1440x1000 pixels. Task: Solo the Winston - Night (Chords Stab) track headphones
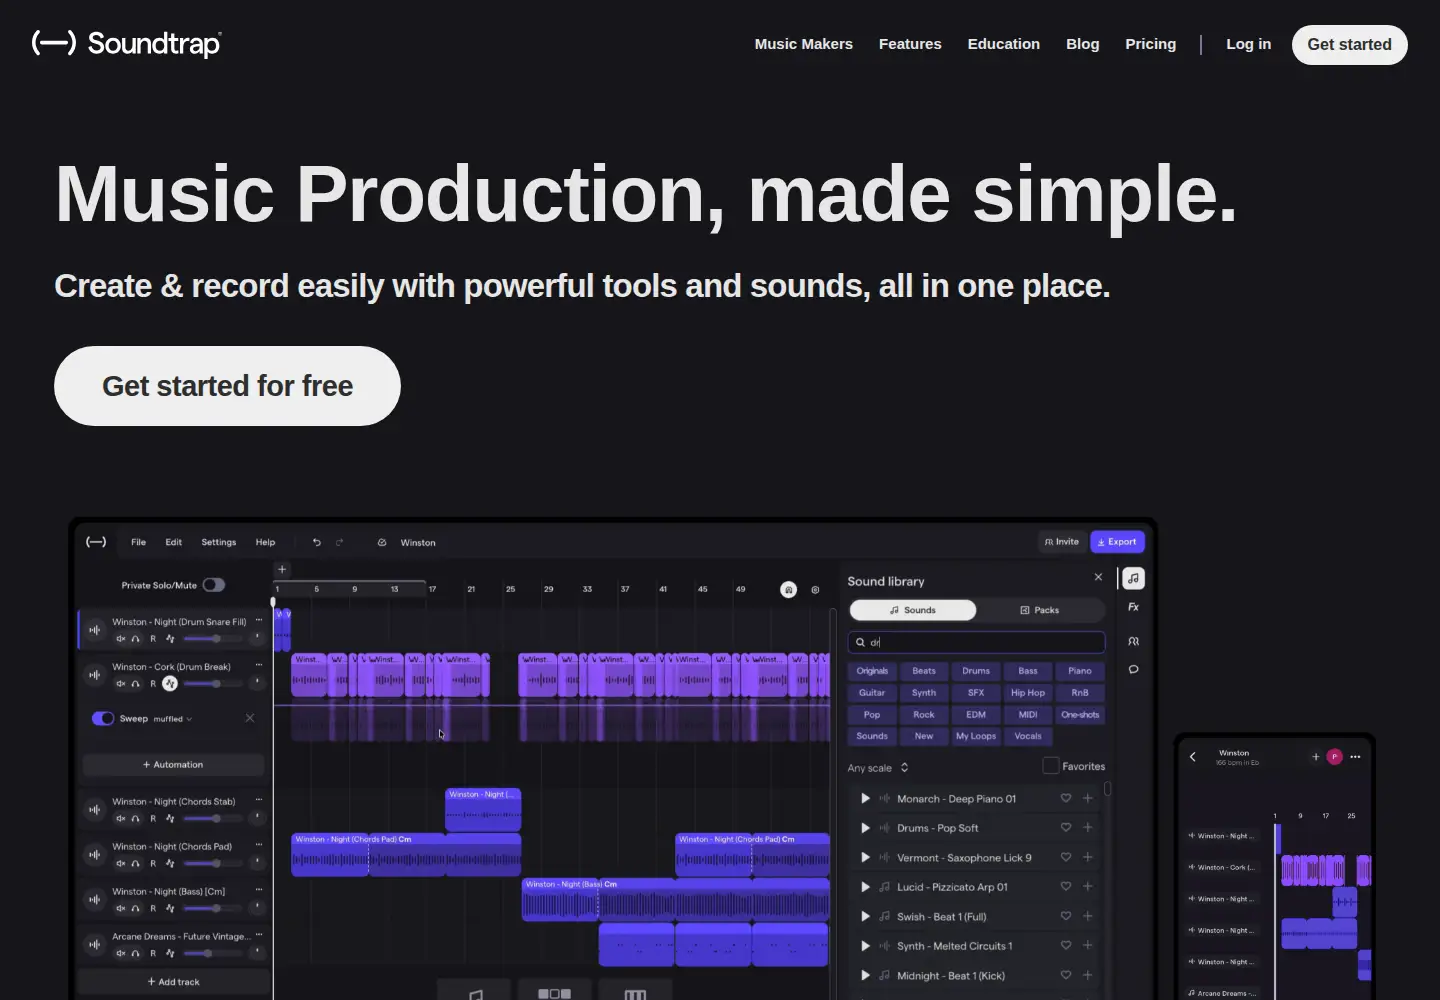point(136,818)
